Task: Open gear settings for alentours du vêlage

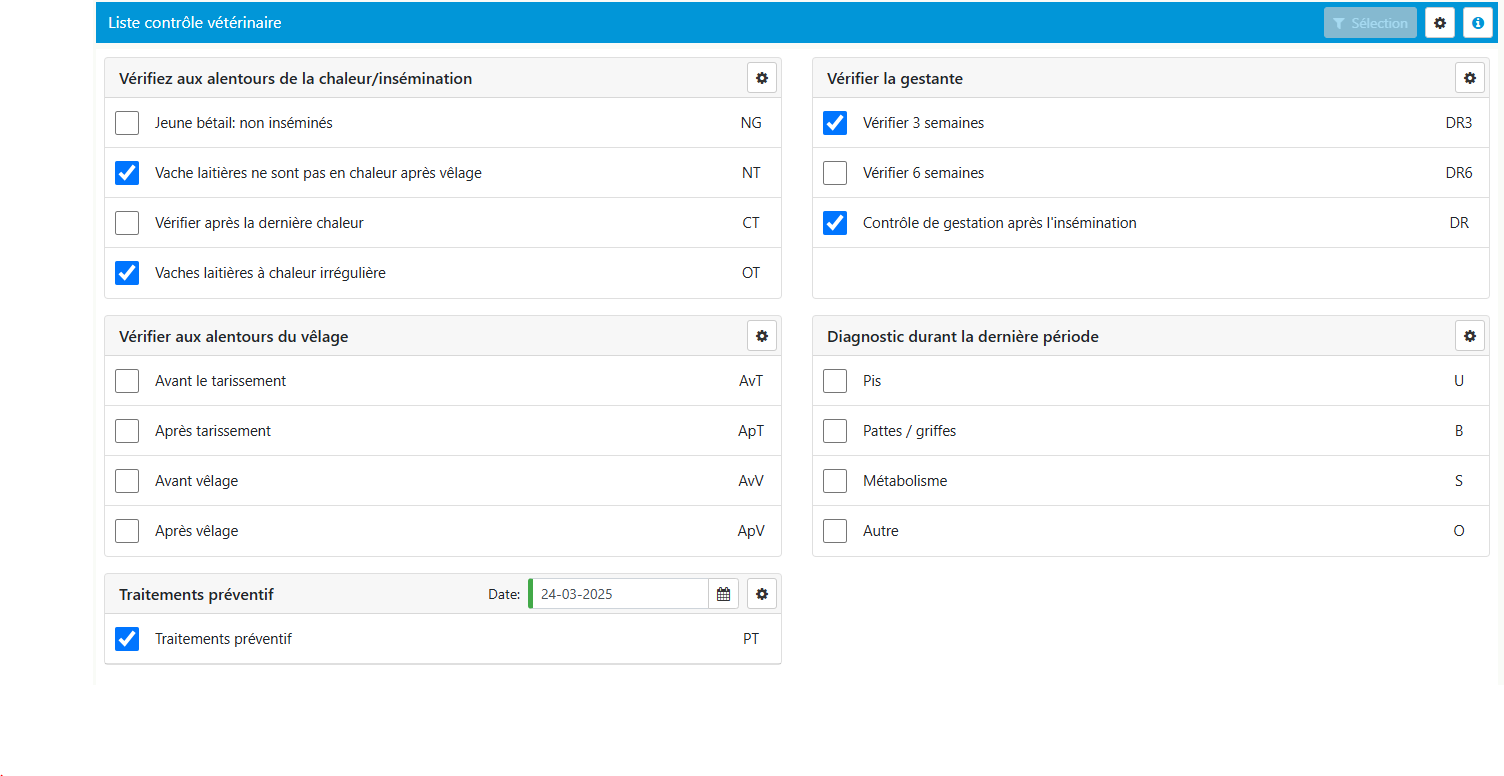Action: (762, 336)
